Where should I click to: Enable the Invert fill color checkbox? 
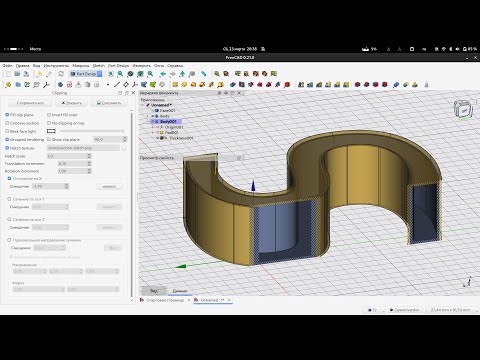pyautogui.click(x=49, y=115)
